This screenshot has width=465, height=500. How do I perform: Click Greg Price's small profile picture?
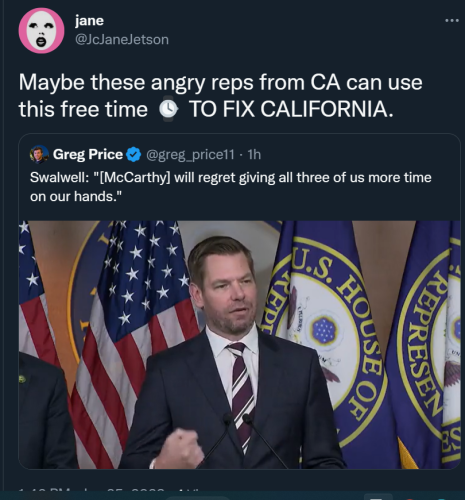tap(39, 154)
